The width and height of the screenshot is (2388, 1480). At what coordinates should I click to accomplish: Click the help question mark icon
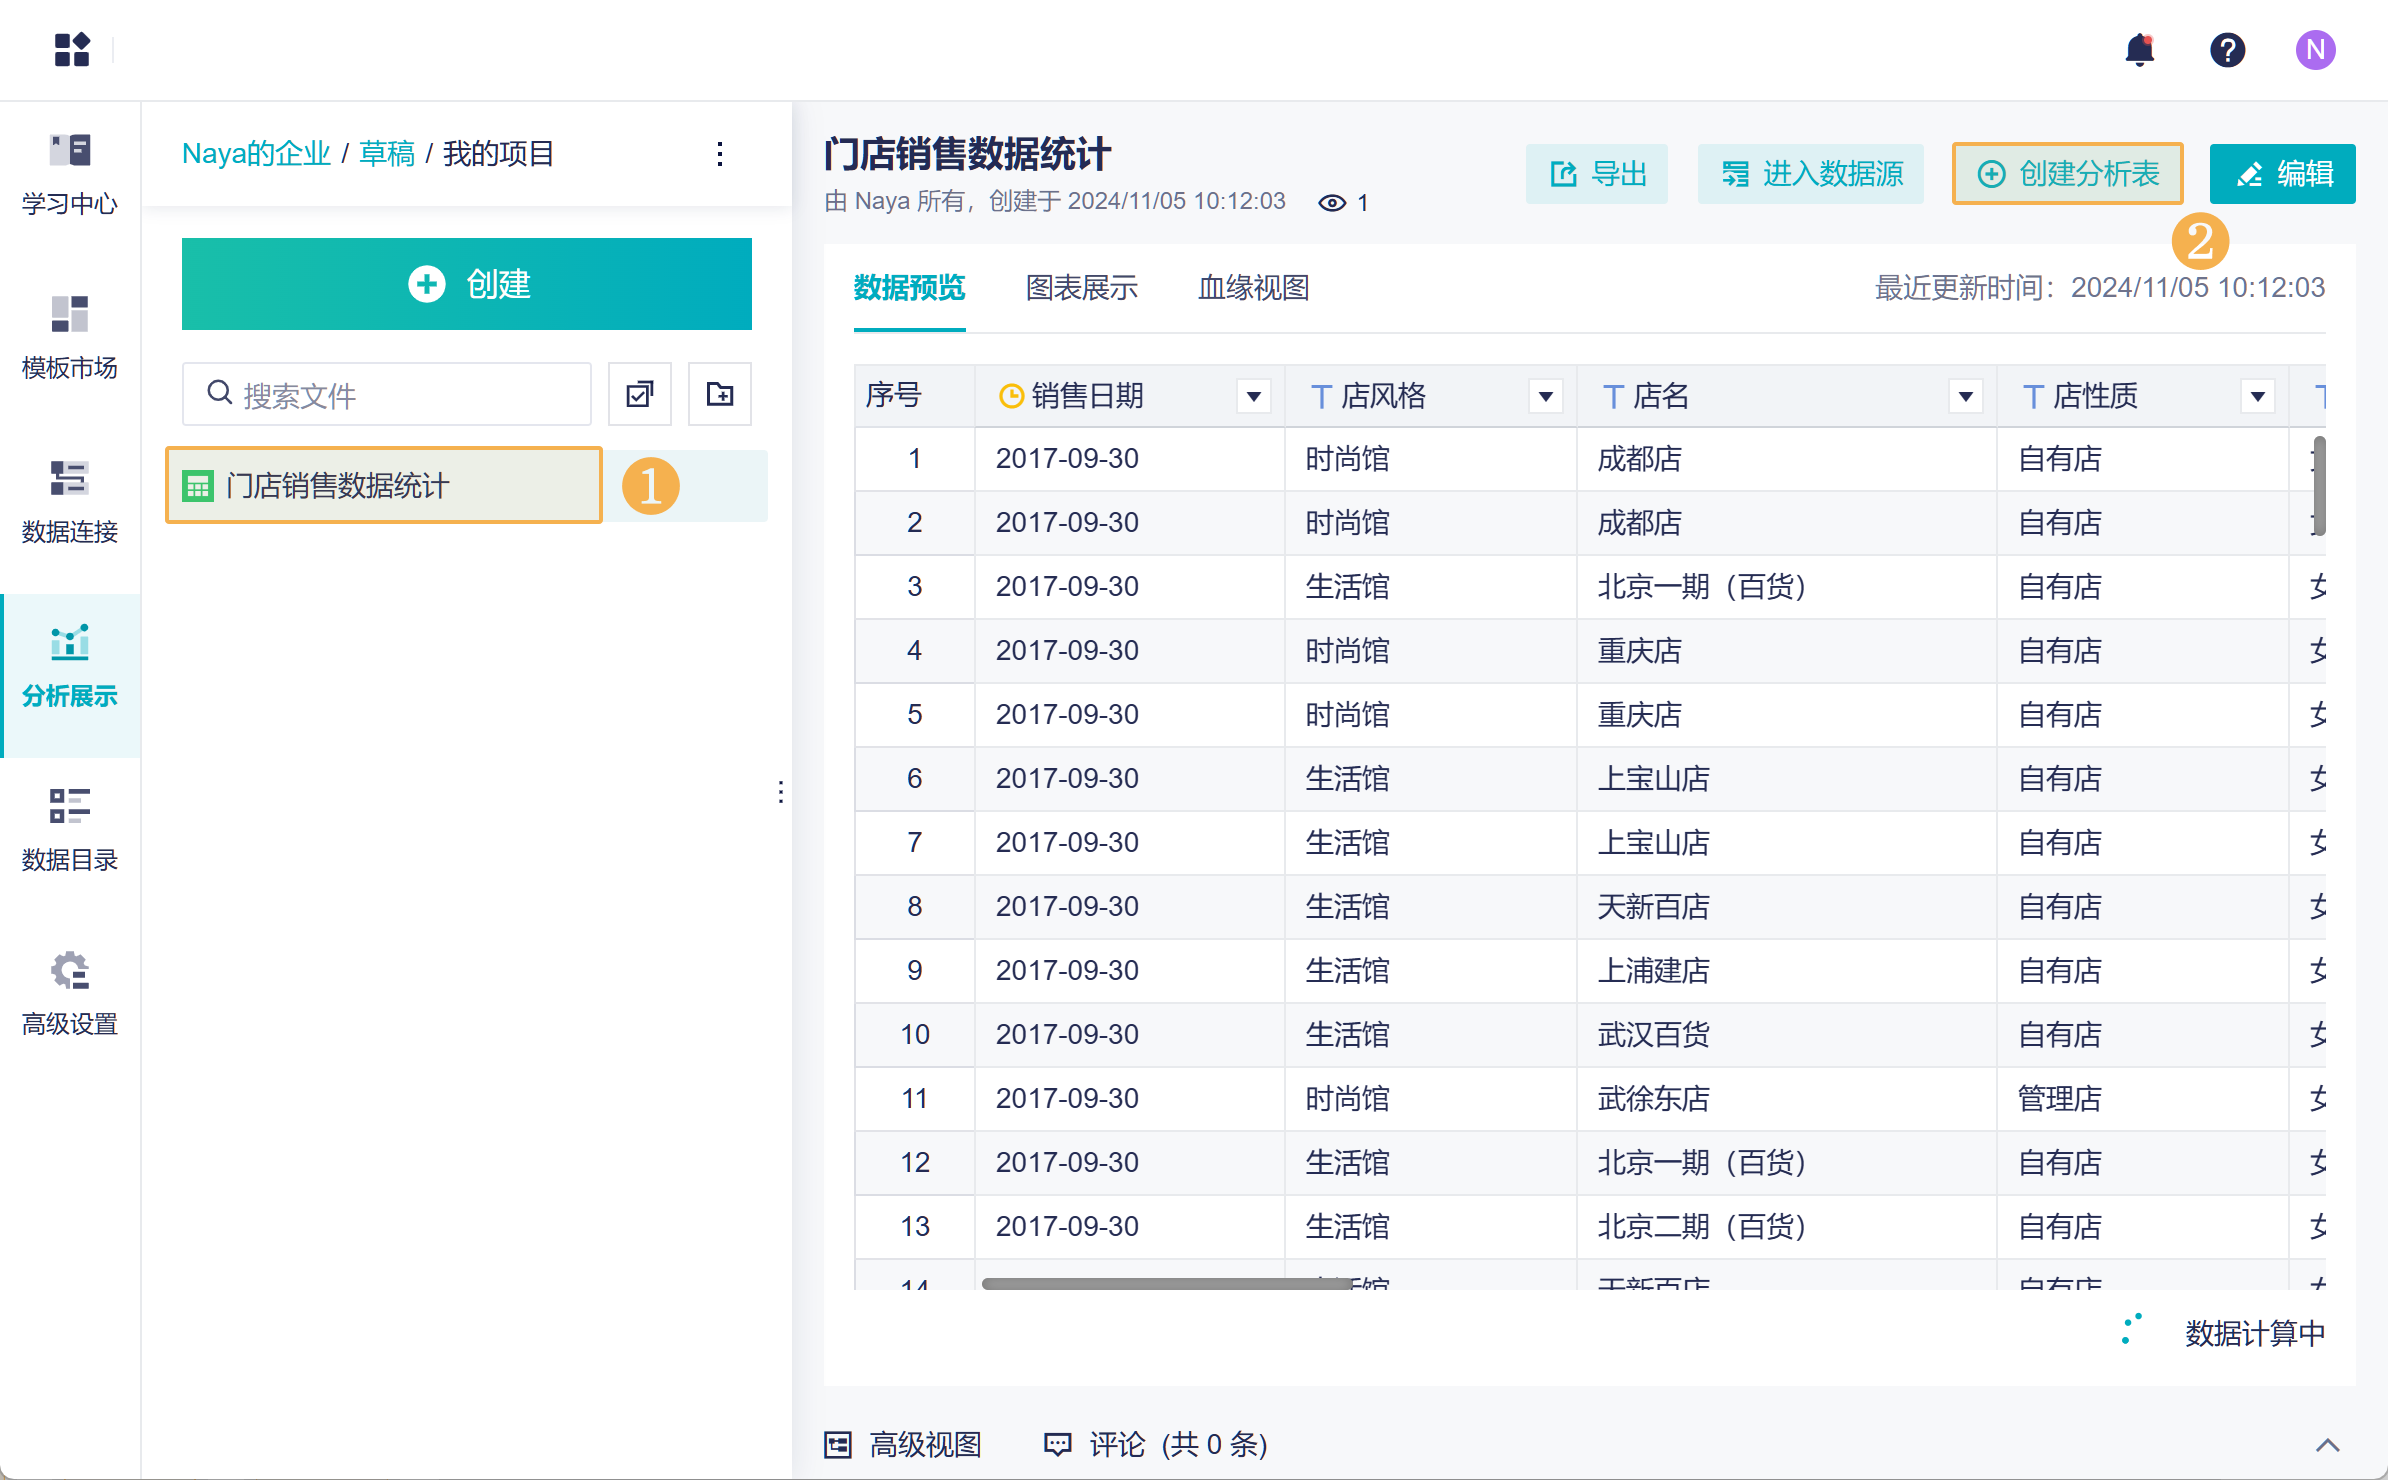[2227, 49]
